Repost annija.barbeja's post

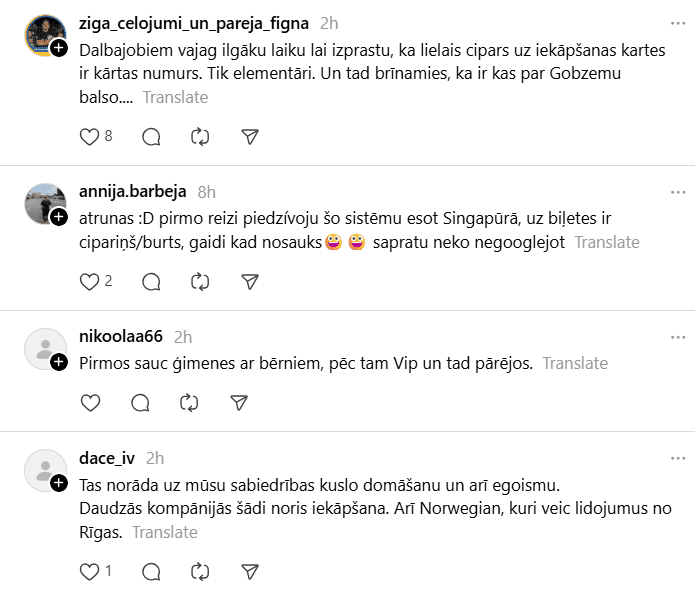200,281
